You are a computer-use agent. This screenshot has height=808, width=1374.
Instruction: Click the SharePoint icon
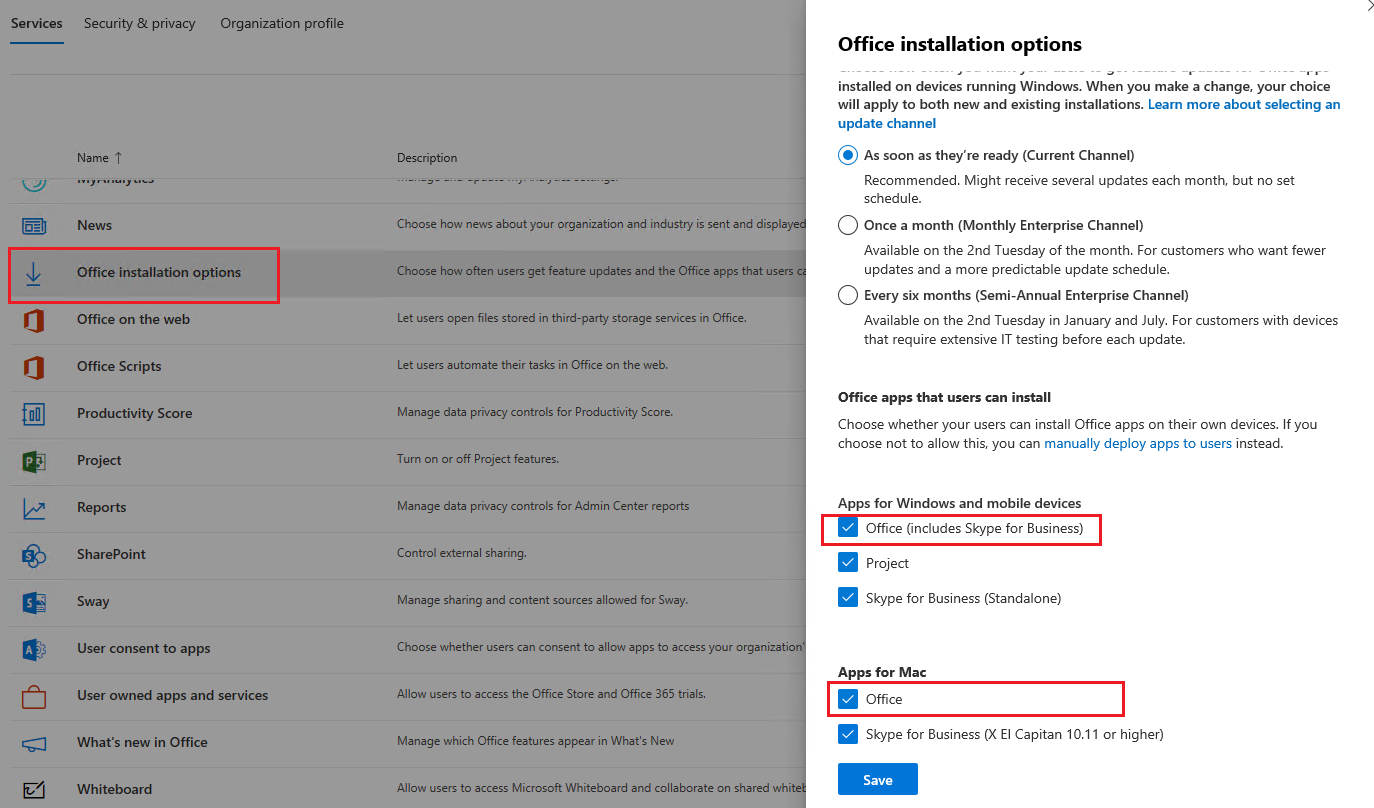click(34, 555)
